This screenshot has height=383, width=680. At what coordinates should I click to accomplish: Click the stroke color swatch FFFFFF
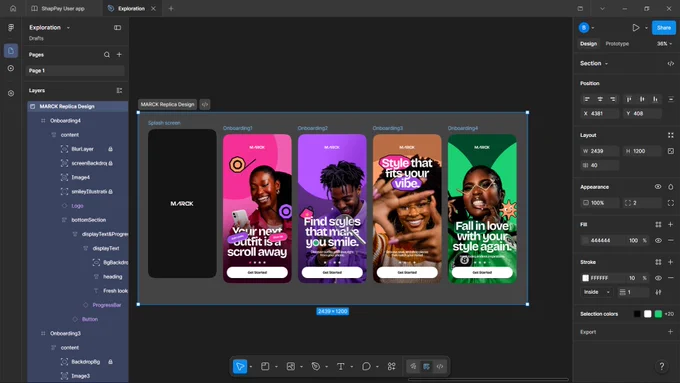click(585, 278)
